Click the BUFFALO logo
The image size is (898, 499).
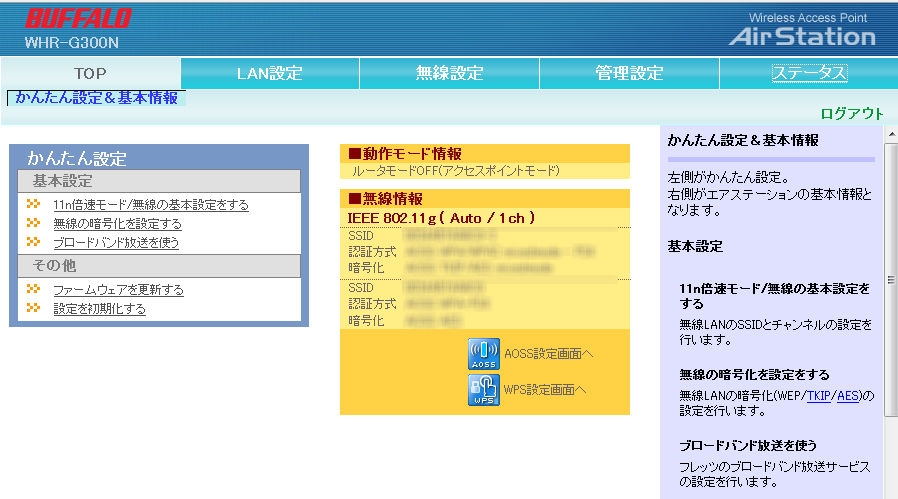pyautogui.click(x=78, y=18)
